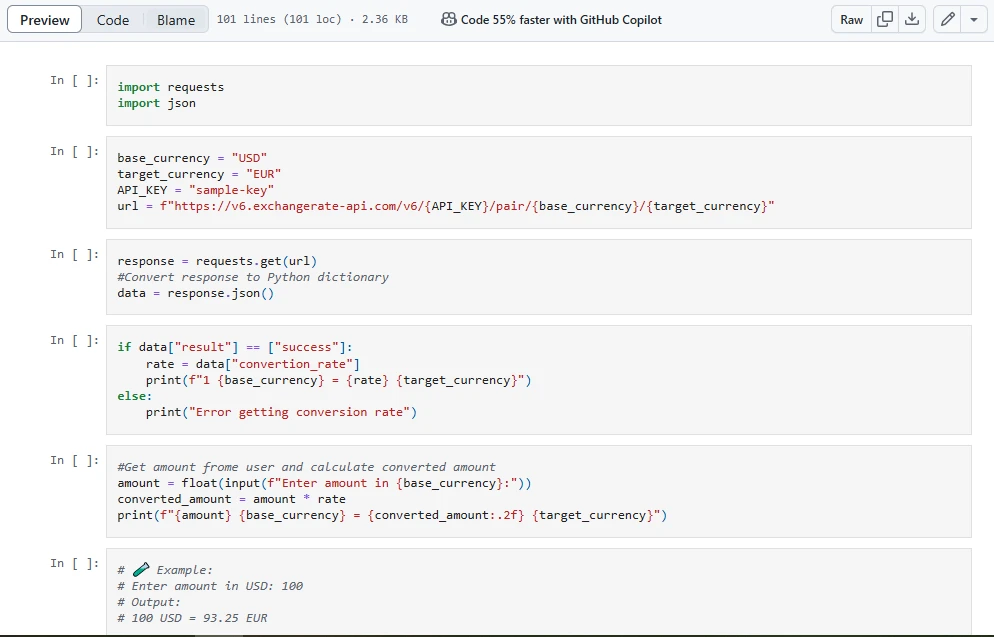Download the raw file icon
Viewport: 994px width, 637px height.
coord(911,20)
